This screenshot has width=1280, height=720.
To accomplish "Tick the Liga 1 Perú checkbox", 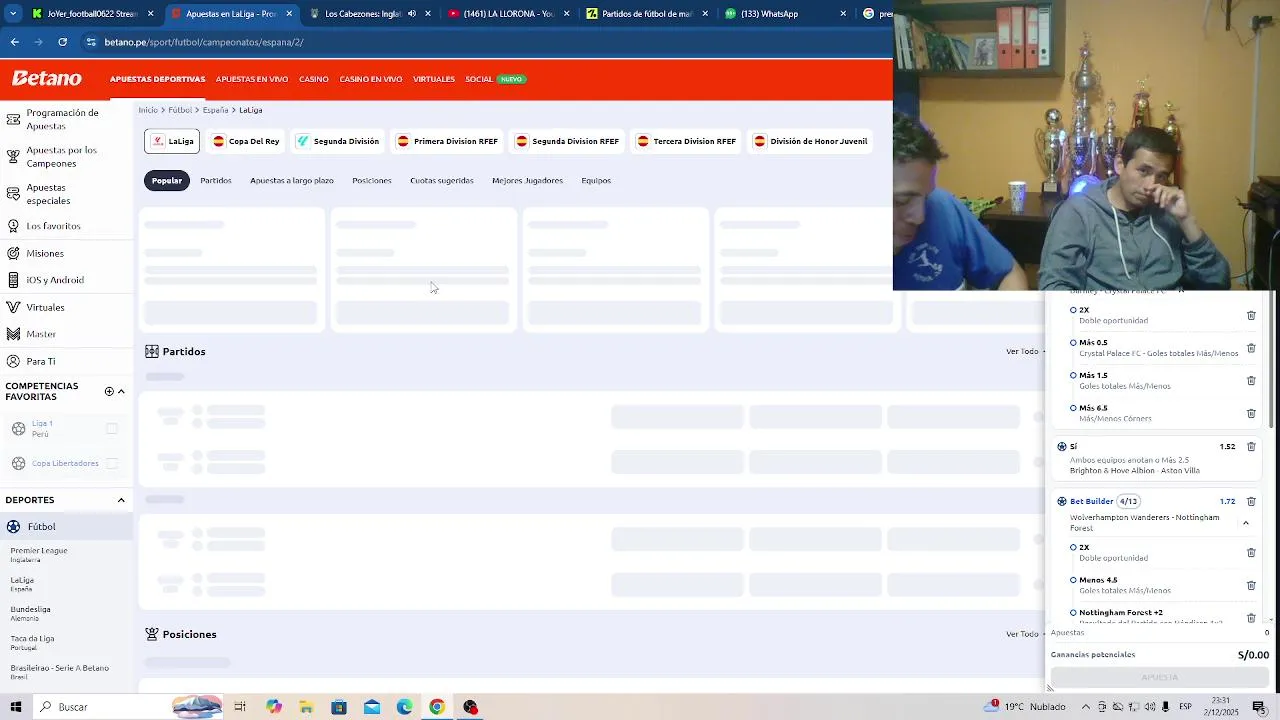I will [112, 429].
